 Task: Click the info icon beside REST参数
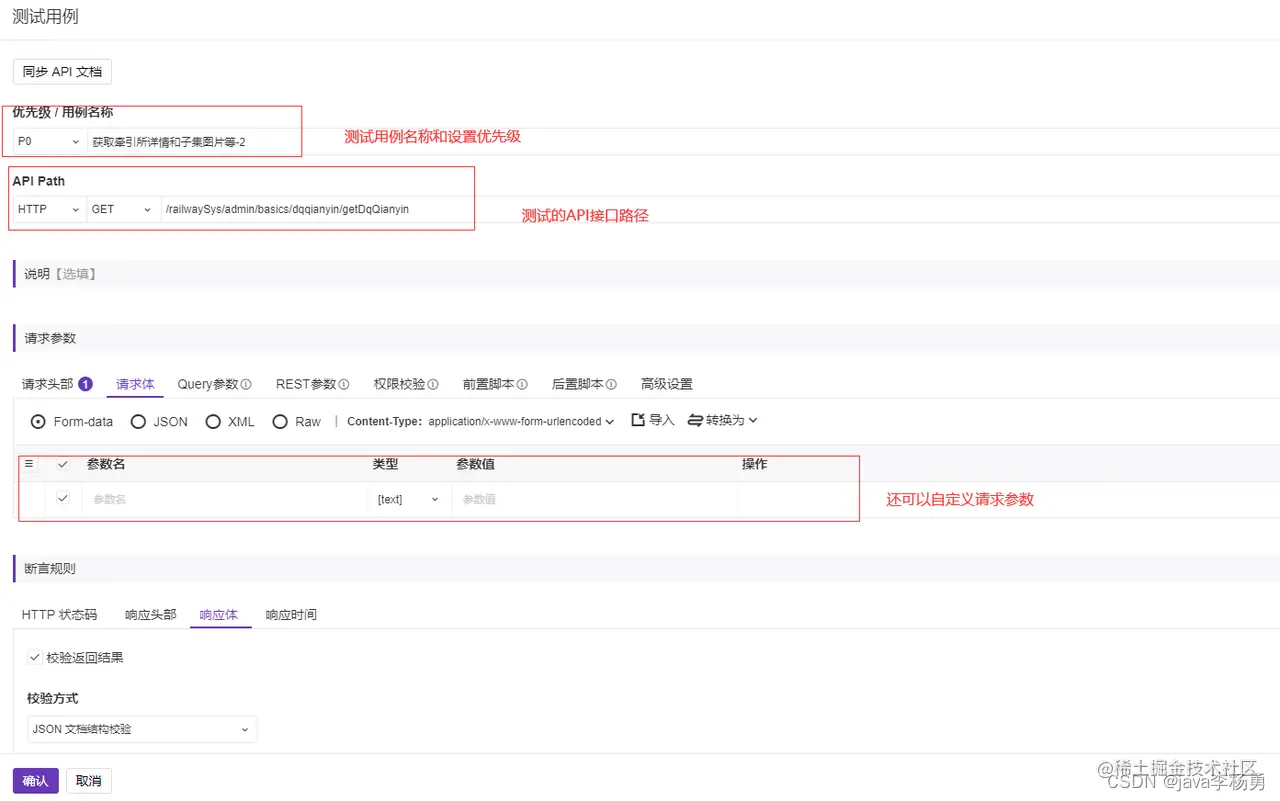(343, 384)
